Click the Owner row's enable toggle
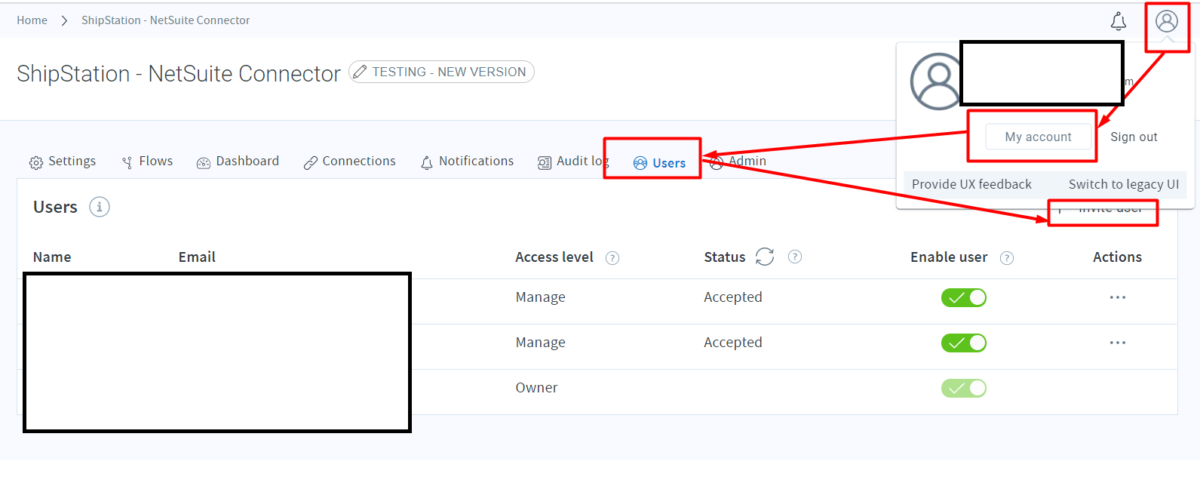Image resolution: width=1200 pixels, height=489 pixels. 964,388
